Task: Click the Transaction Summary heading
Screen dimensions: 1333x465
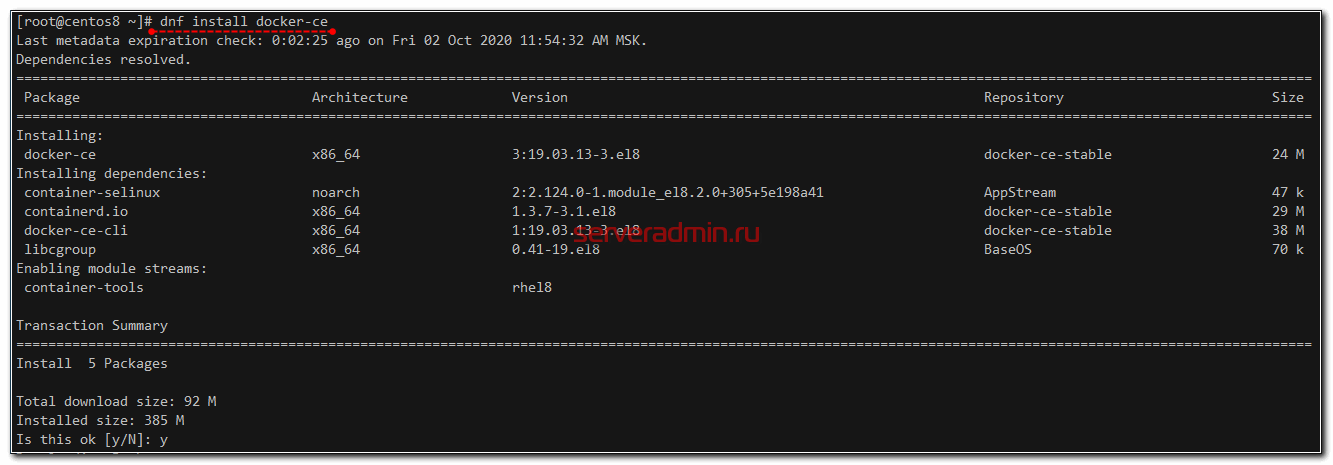Action: [92, 326]
